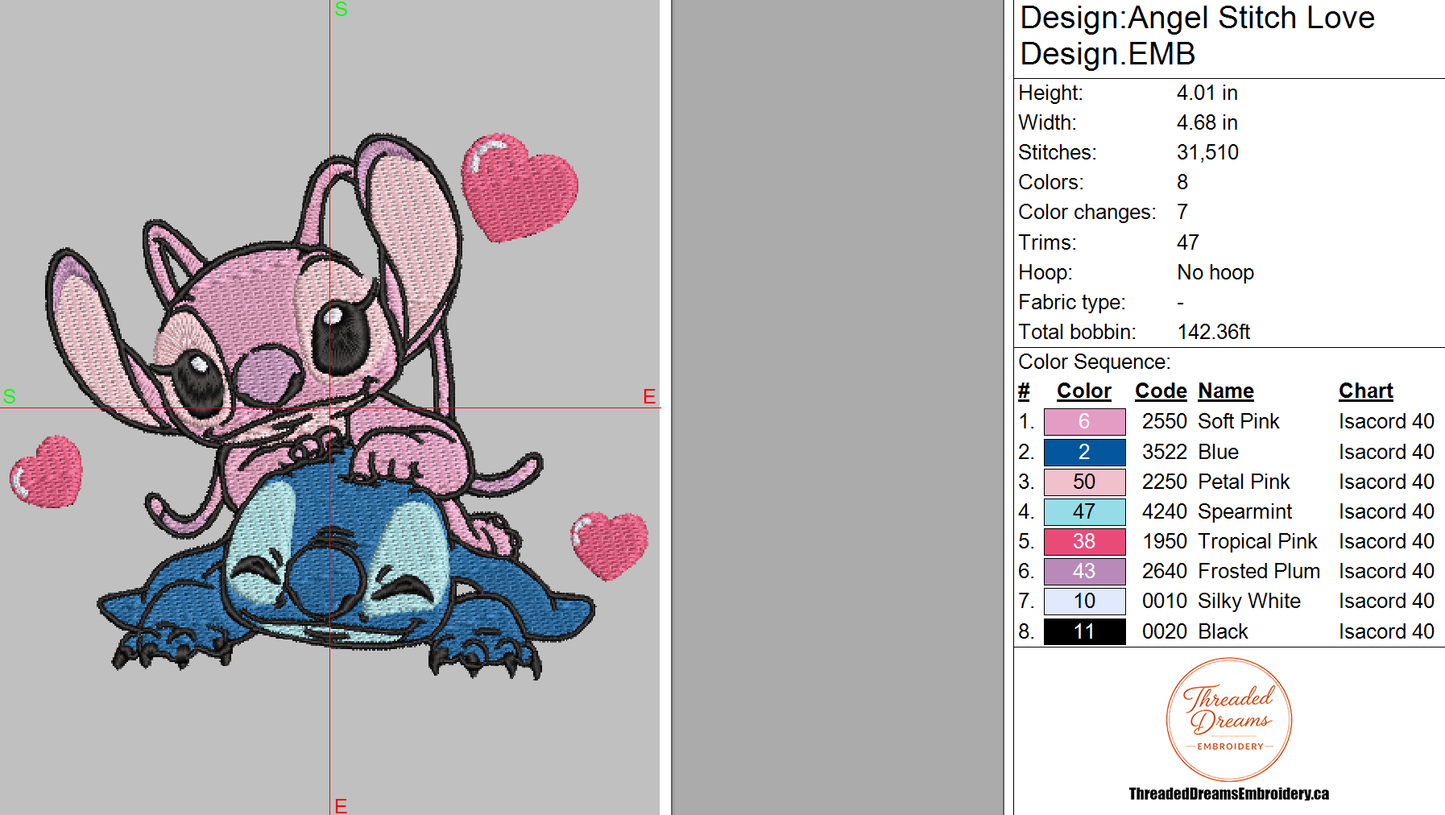
Task: Click the Petal Pink swatch numbered 50
Action: (x=1084, y=482)
